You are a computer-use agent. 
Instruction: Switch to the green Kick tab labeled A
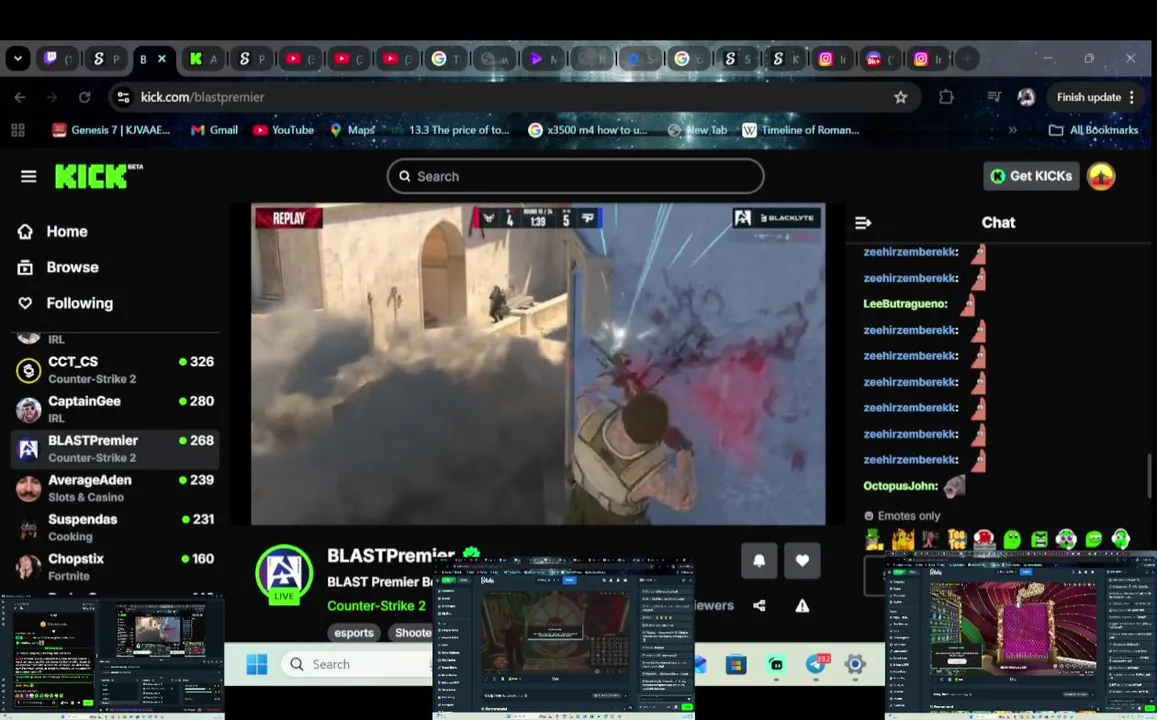tap(203, 59)
